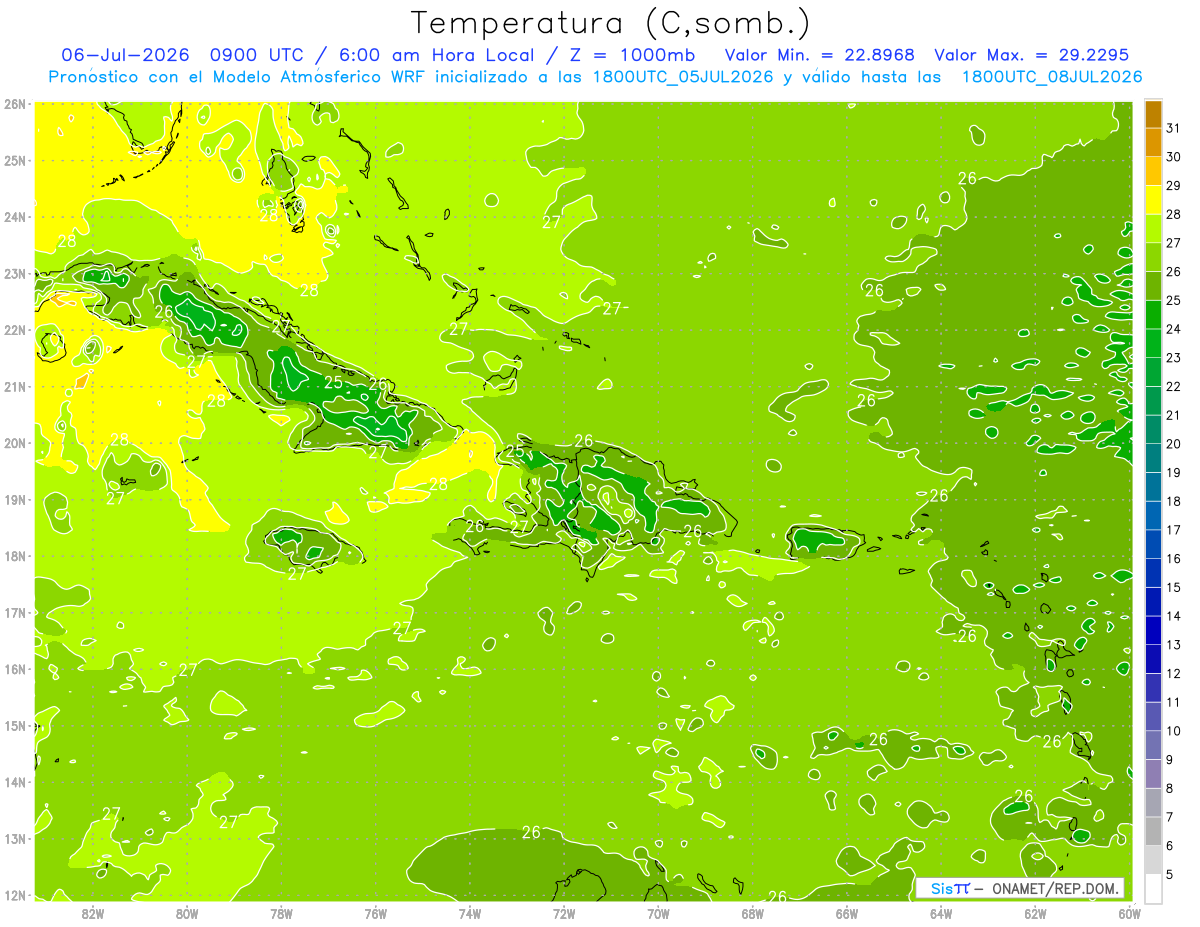Click the title "Temperatura (C,somb.)"
Screen dimensions: 1200x927
pyautogui.click(x=611, y=24)
